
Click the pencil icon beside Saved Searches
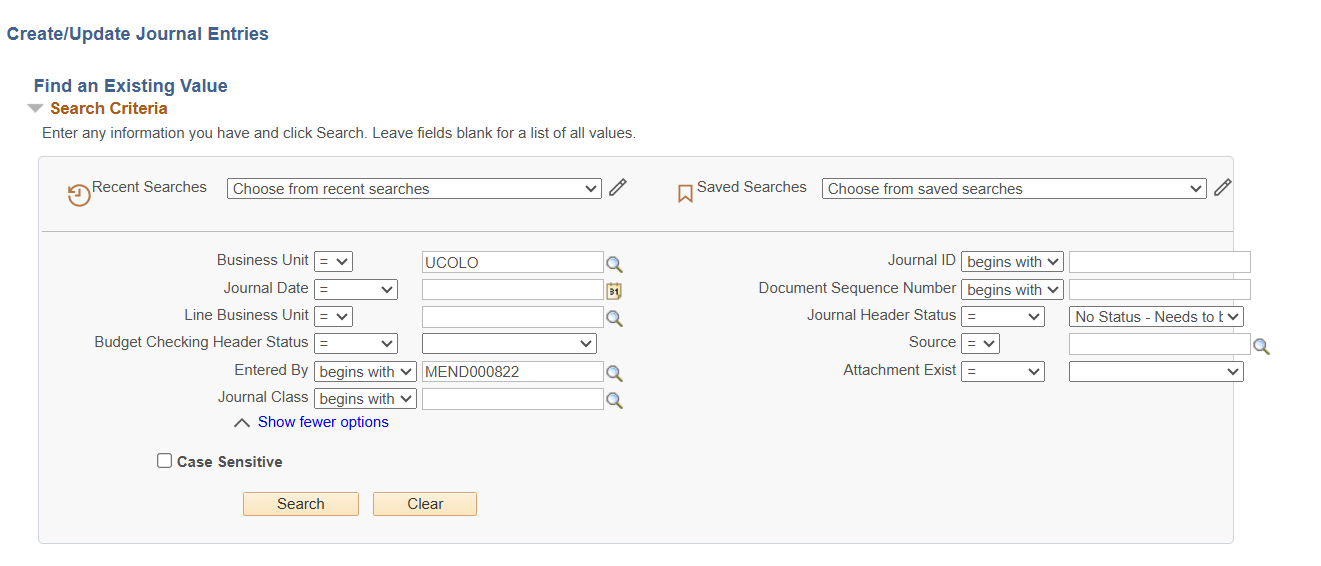[1222, 187]
